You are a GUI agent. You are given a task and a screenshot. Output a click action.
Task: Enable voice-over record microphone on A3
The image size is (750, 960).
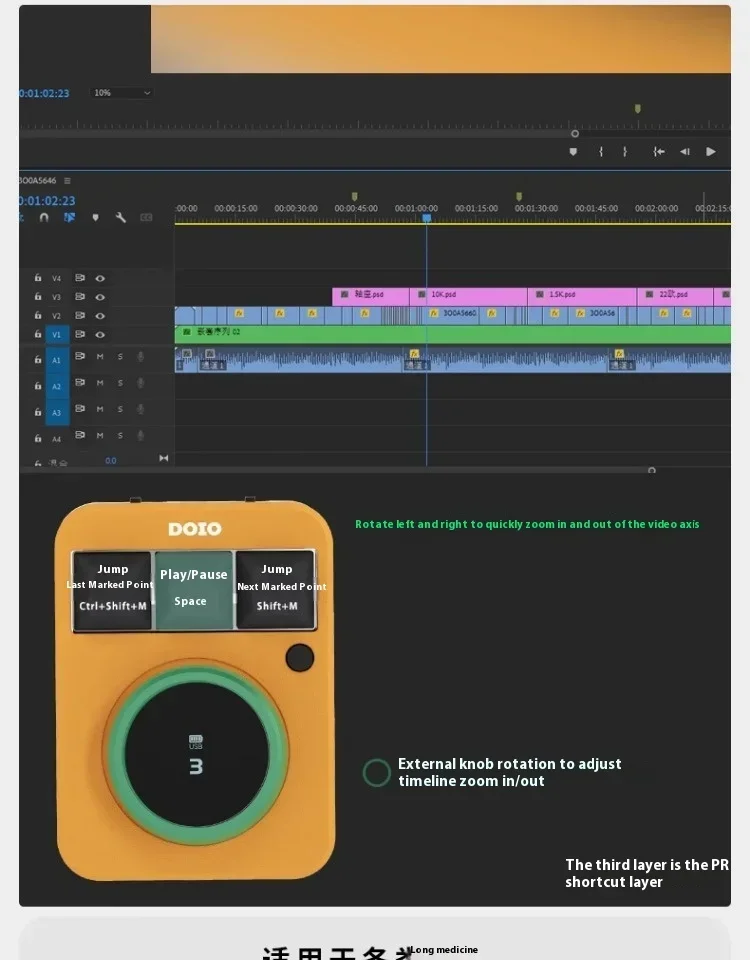(x=140, y=409)
